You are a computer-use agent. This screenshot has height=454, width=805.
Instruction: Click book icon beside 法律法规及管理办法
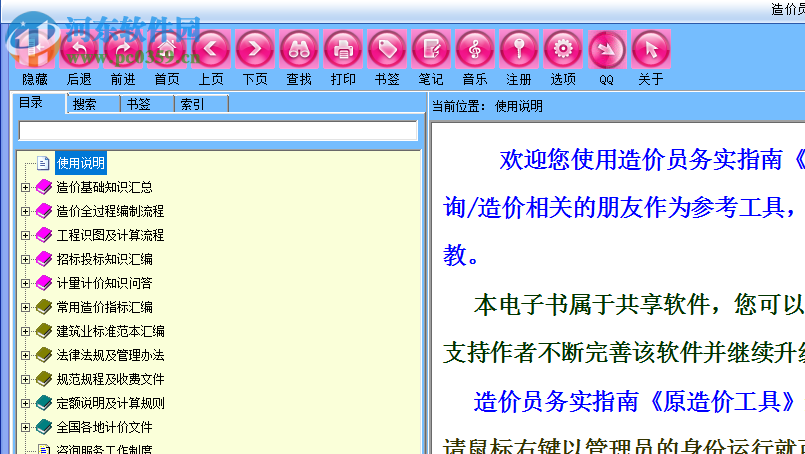pos(44,355)
